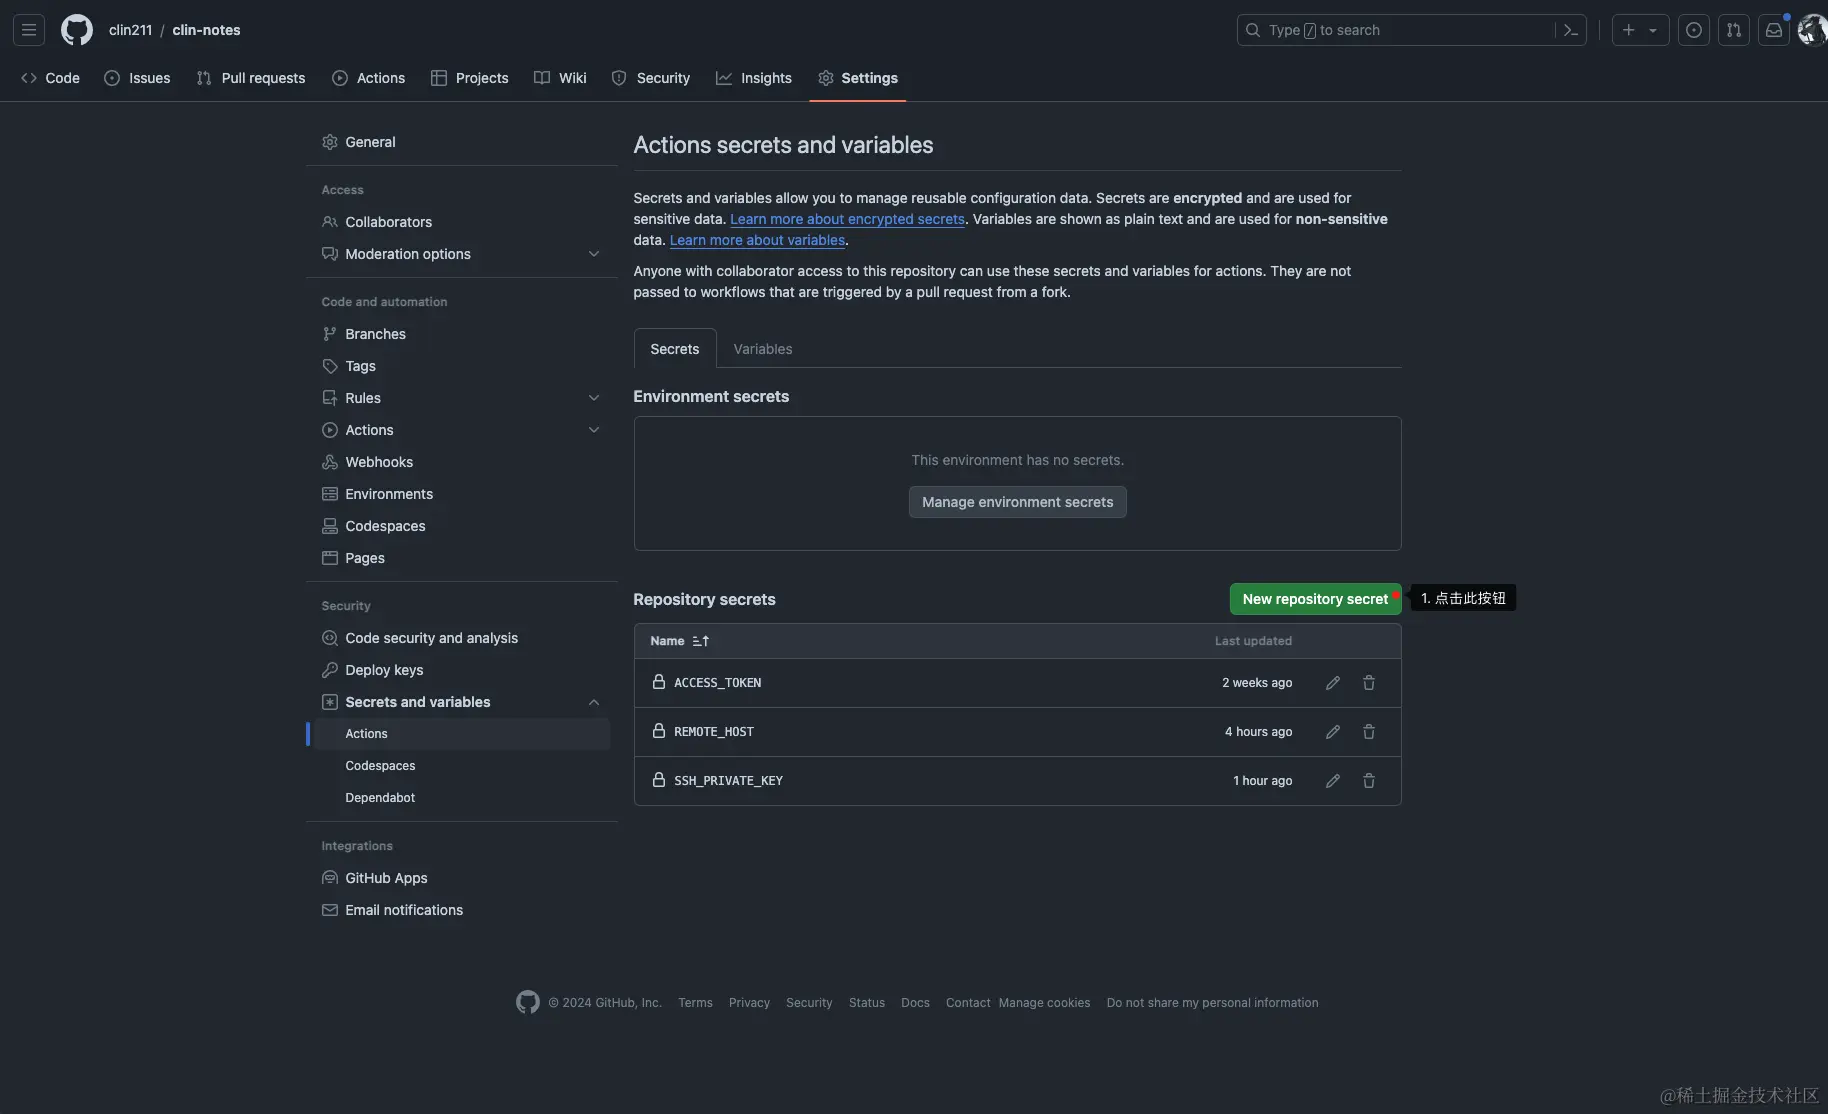Image resolution: width=1828 pixels, height=1114 pixels.
Task: Open the Docs footer link
Action: (915, 1003)
